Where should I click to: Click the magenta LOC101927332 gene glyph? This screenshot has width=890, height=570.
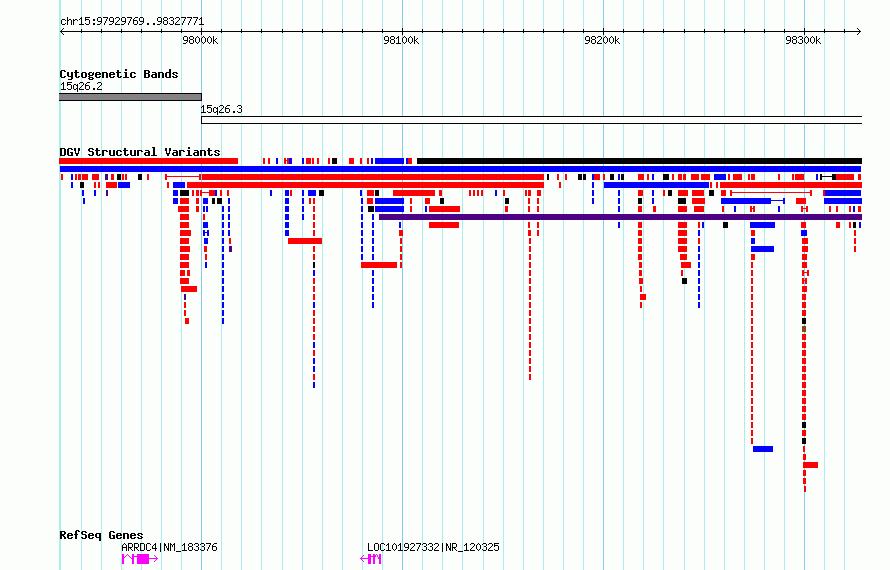(371, 559)
